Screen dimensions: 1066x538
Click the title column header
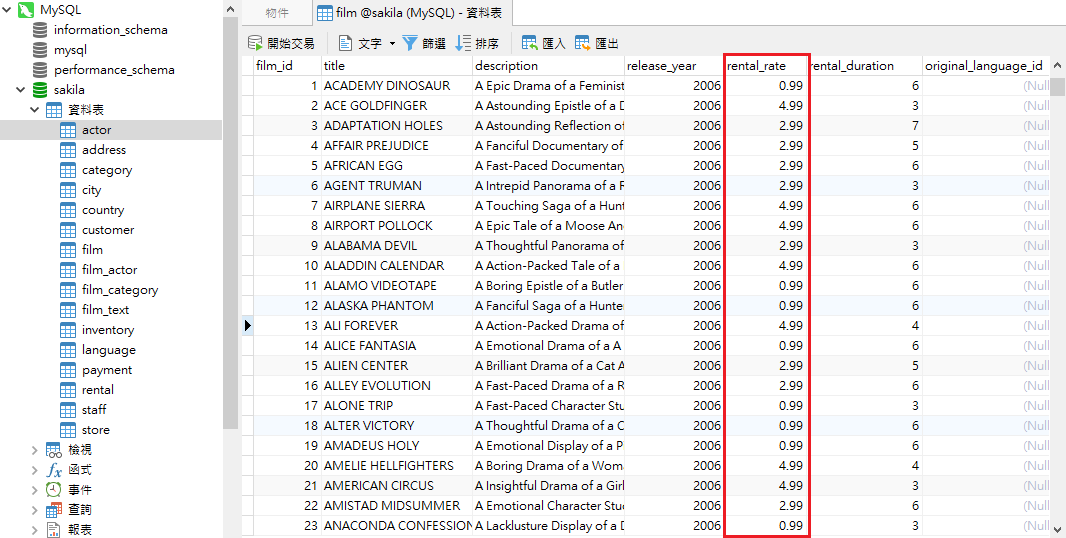396,66
